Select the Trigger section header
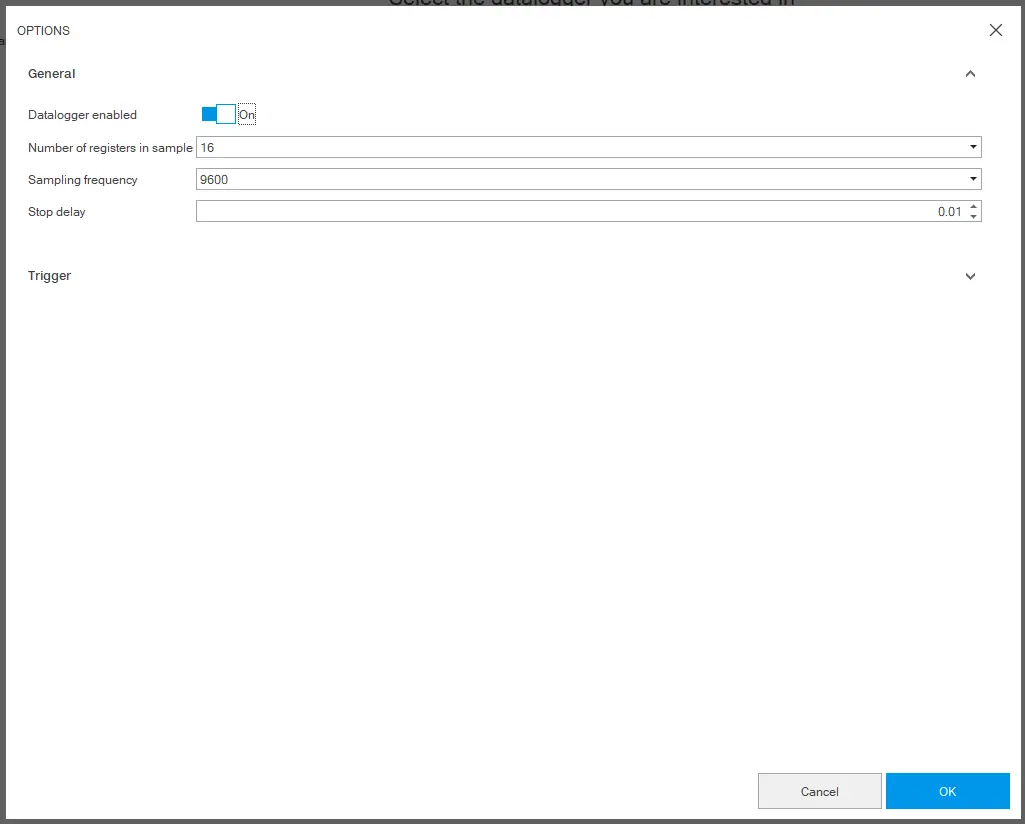This screenshot has height=824, width=1025. pyautogui.click(x=49, y=276)
